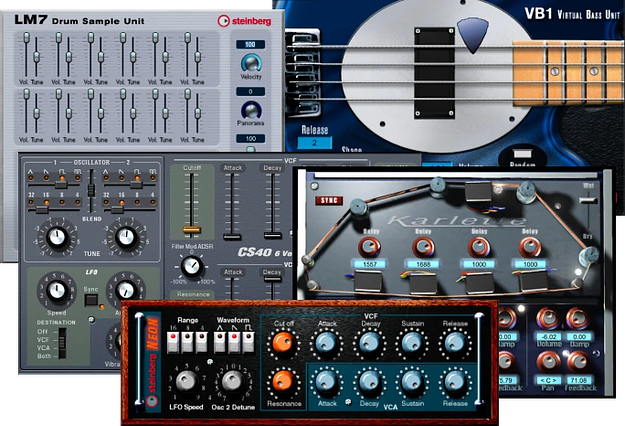
Task: Click the LM7 value field showing 100 above Velocity
Action: [x=250, y=44]
